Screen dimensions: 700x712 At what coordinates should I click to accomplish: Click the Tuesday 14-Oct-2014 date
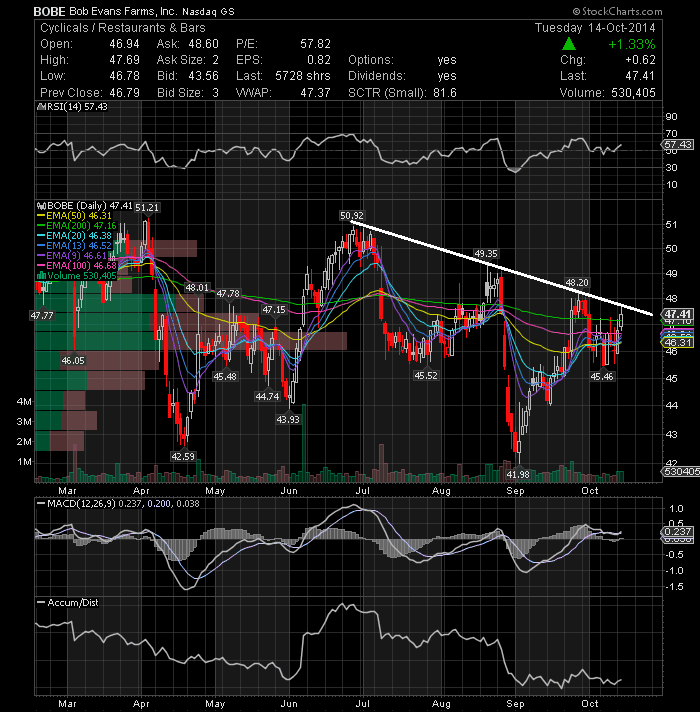coord(595,28)
